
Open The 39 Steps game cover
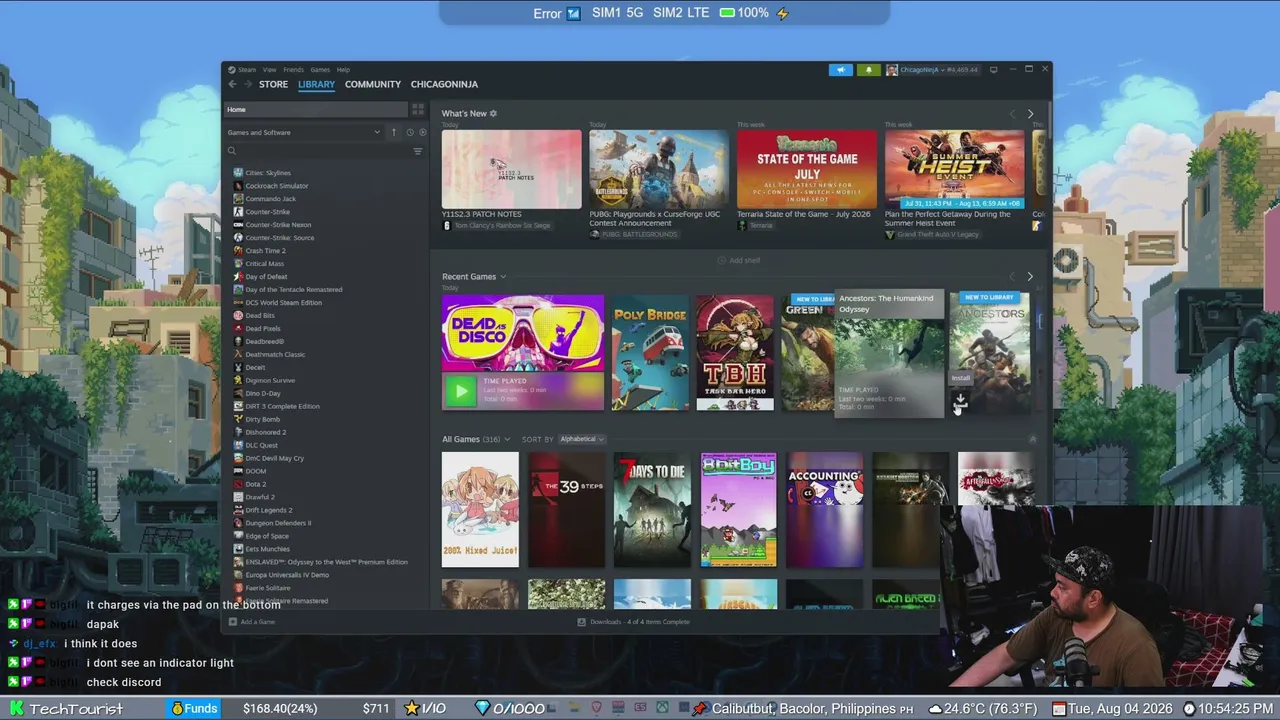click(x=566, y=510)
